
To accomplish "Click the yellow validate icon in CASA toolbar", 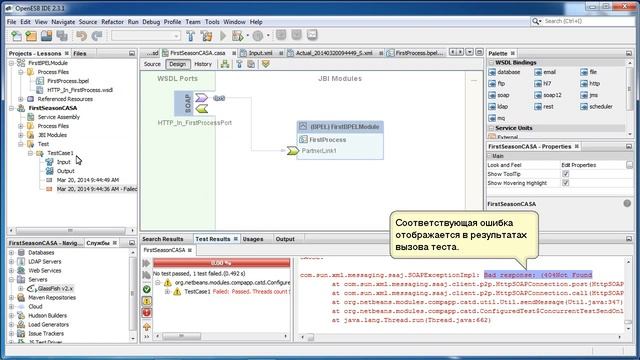I will [266, 64].
